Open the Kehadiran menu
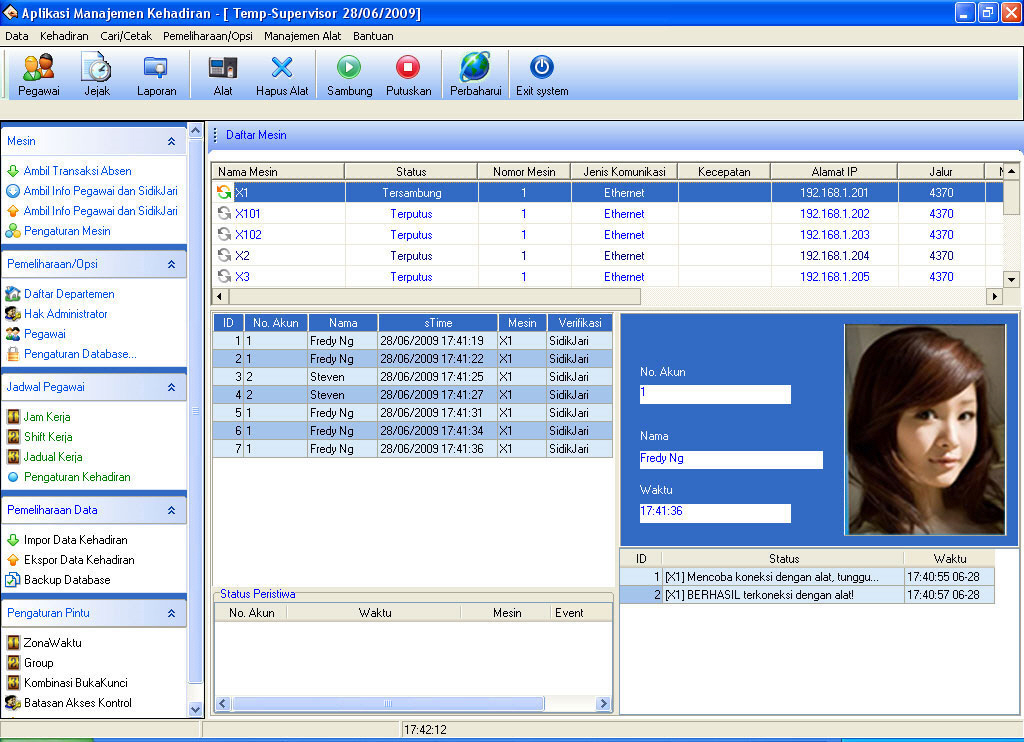This screenshot has height=742, width=1024. point(64,36)
